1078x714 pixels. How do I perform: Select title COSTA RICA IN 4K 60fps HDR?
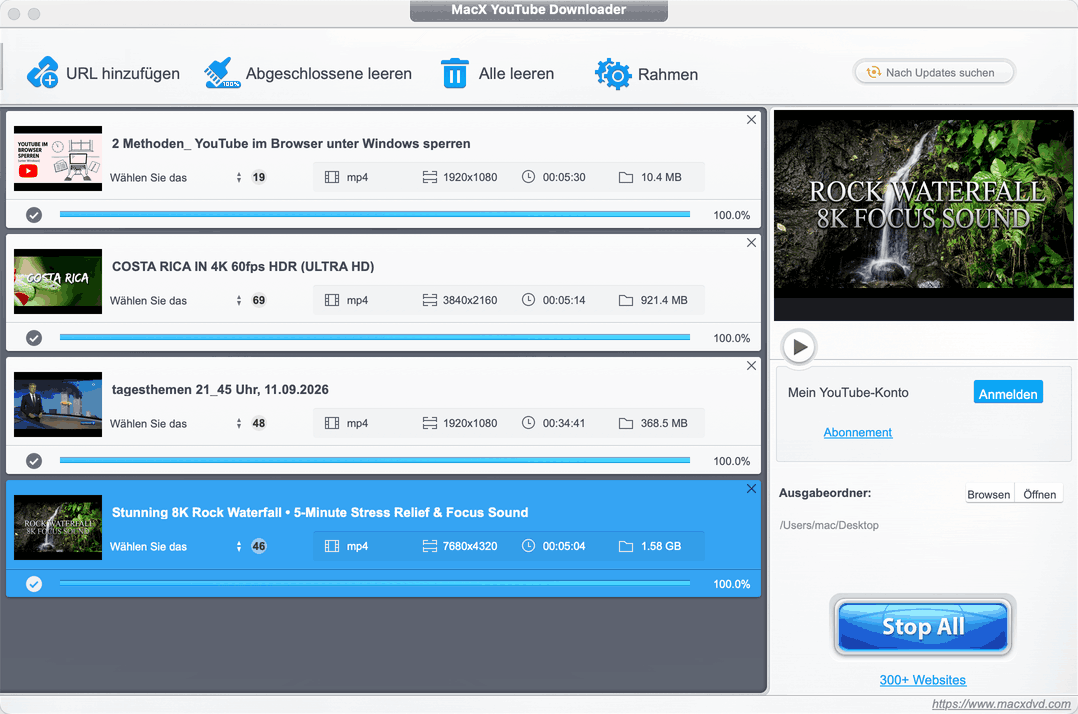click(243, 267)
